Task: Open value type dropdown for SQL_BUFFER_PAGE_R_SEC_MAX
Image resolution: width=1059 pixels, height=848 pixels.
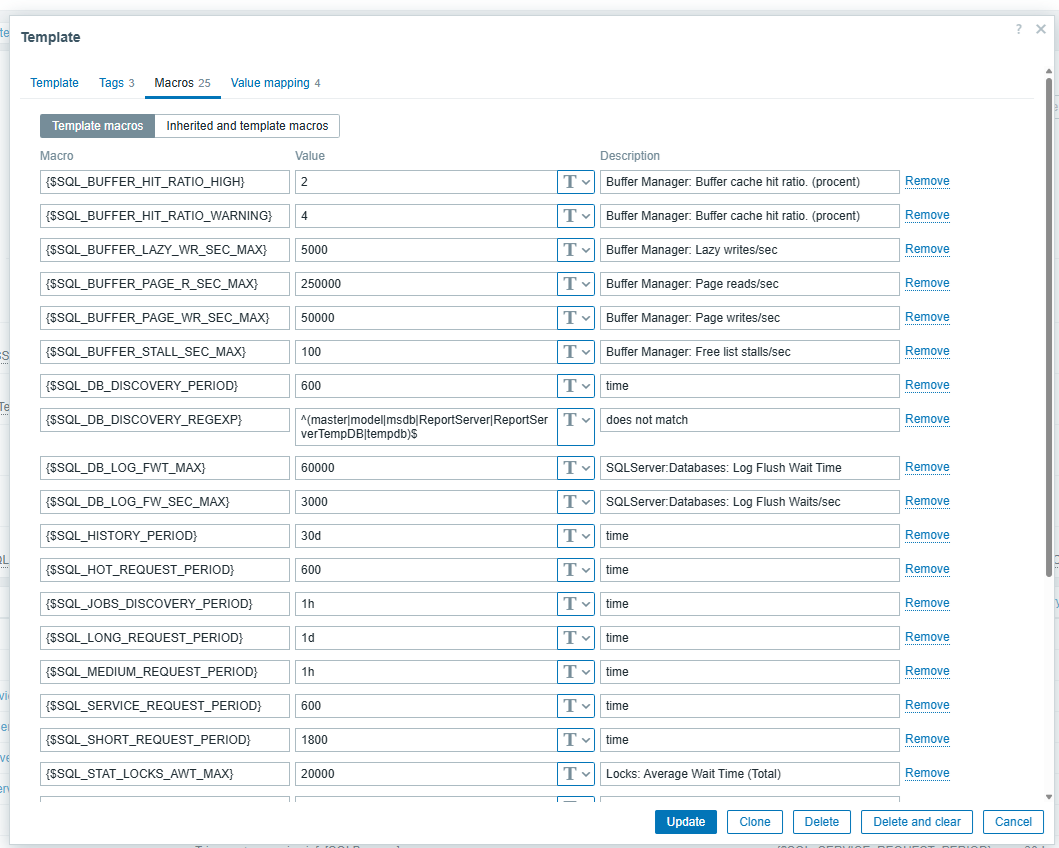Action: 575,284
